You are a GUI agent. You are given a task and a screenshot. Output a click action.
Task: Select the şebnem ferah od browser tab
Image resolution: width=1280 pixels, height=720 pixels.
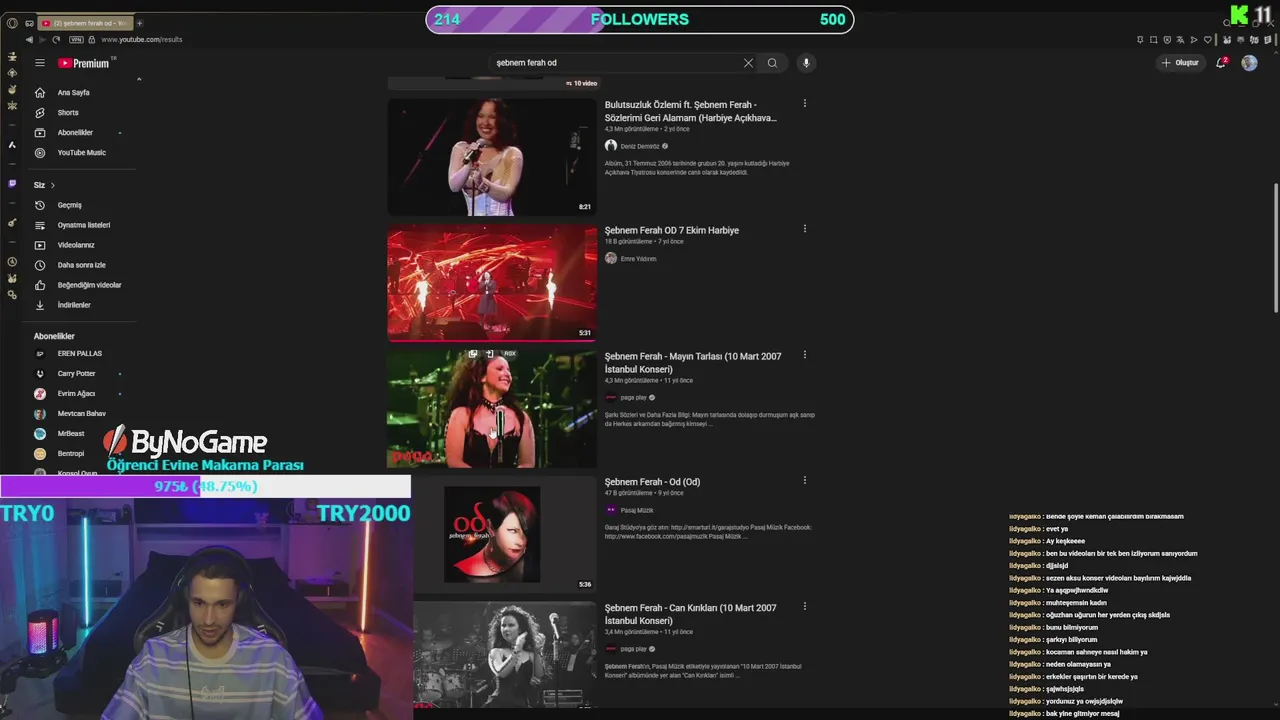(86, 23)
